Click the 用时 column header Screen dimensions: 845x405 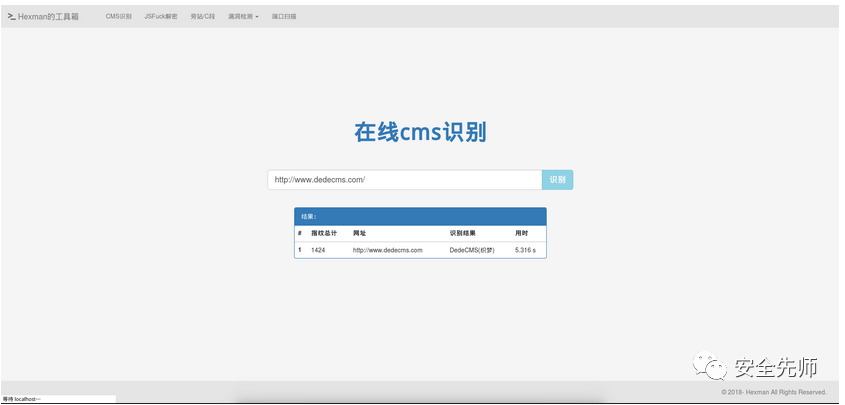[521, 233]
